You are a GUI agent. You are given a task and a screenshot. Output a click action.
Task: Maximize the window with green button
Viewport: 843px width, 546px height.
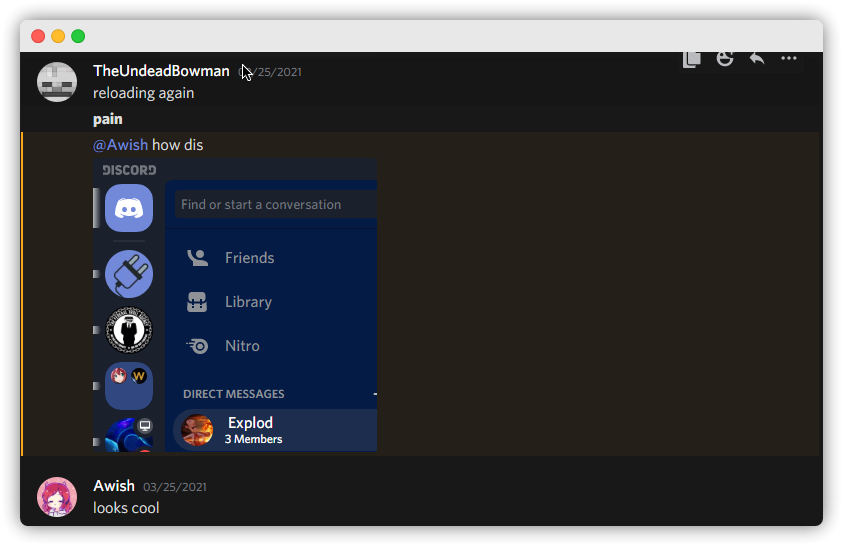click(x=78, y=36)
